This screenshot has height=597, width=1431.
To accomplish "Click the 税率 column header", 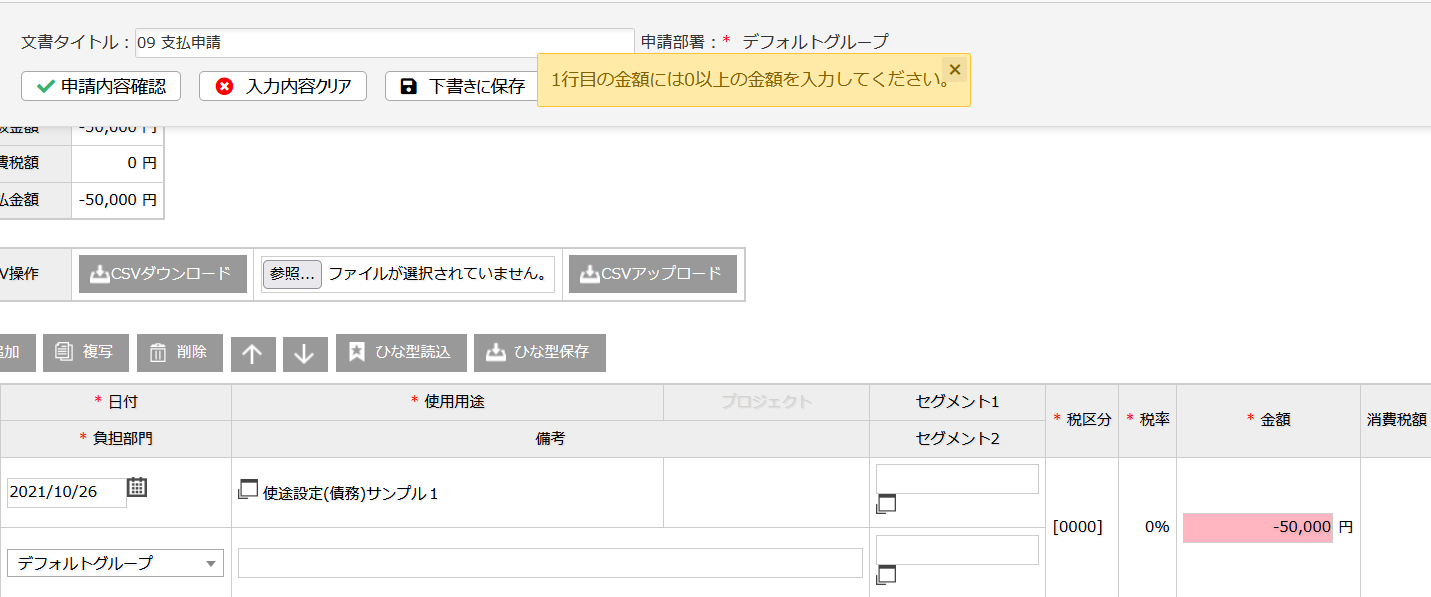I will pyautogui.click(x=1148, y=420).
